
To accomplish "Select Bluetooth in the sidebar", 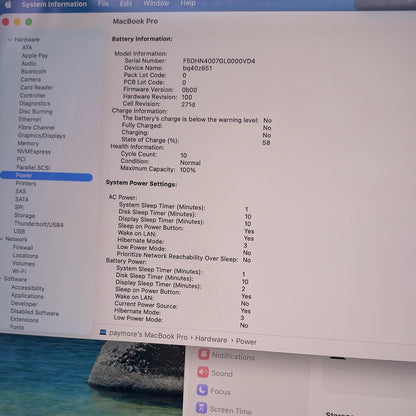I will 34,71.
